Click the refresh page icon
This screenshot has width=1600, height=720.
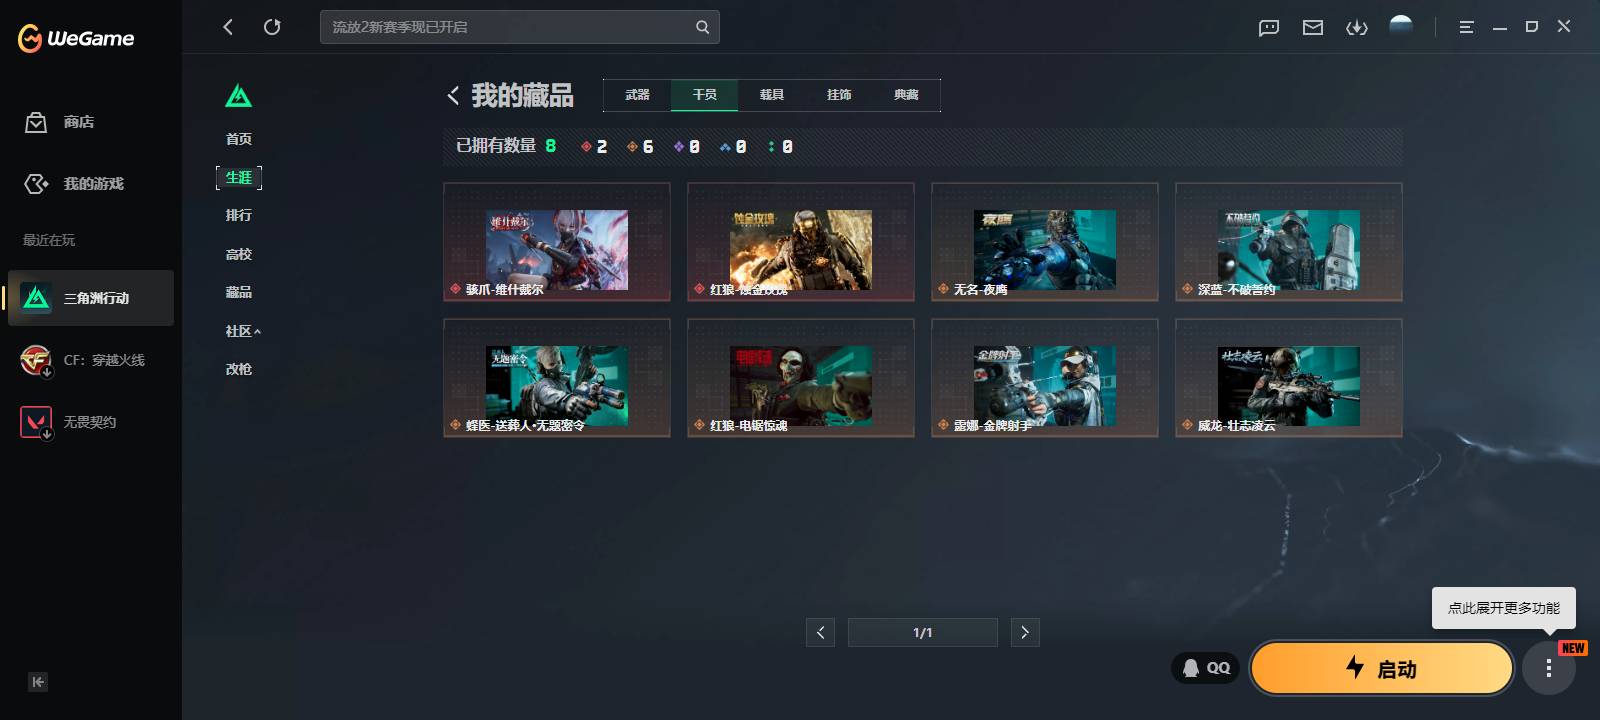point(272,27)
